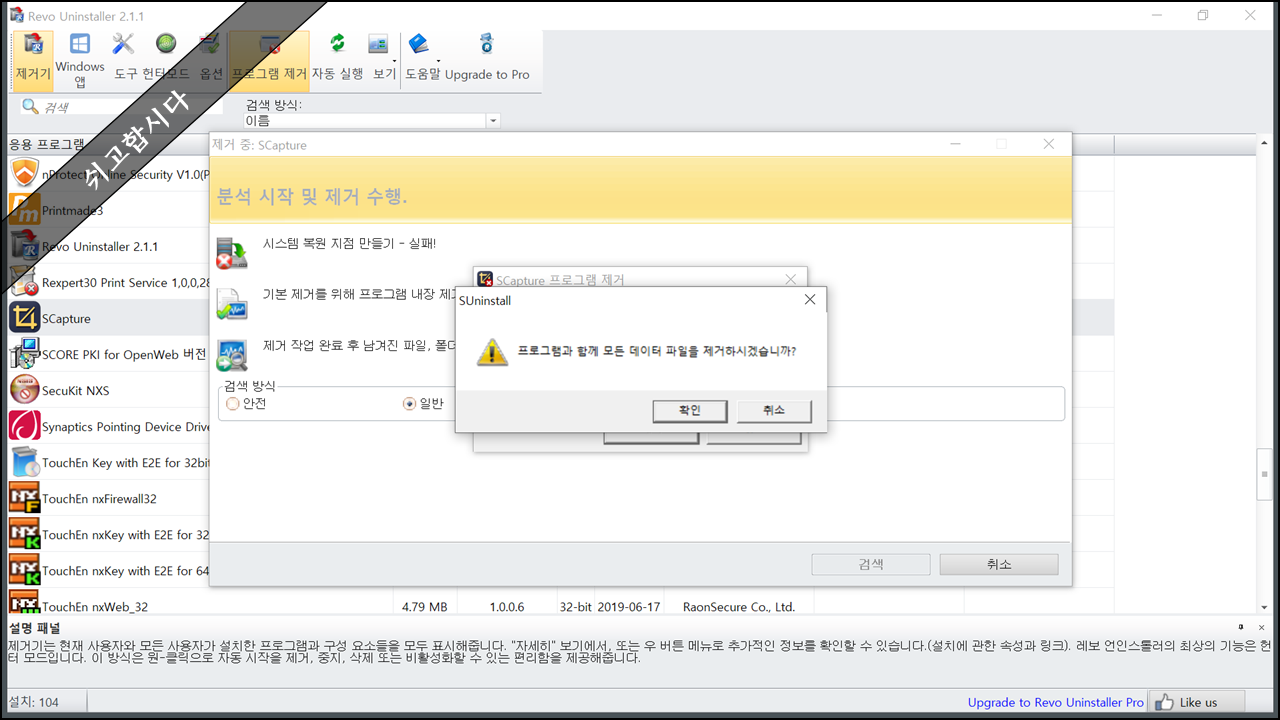
Task: Click the 프로그램 제거 toolbar button
Action: click(269, 59)
